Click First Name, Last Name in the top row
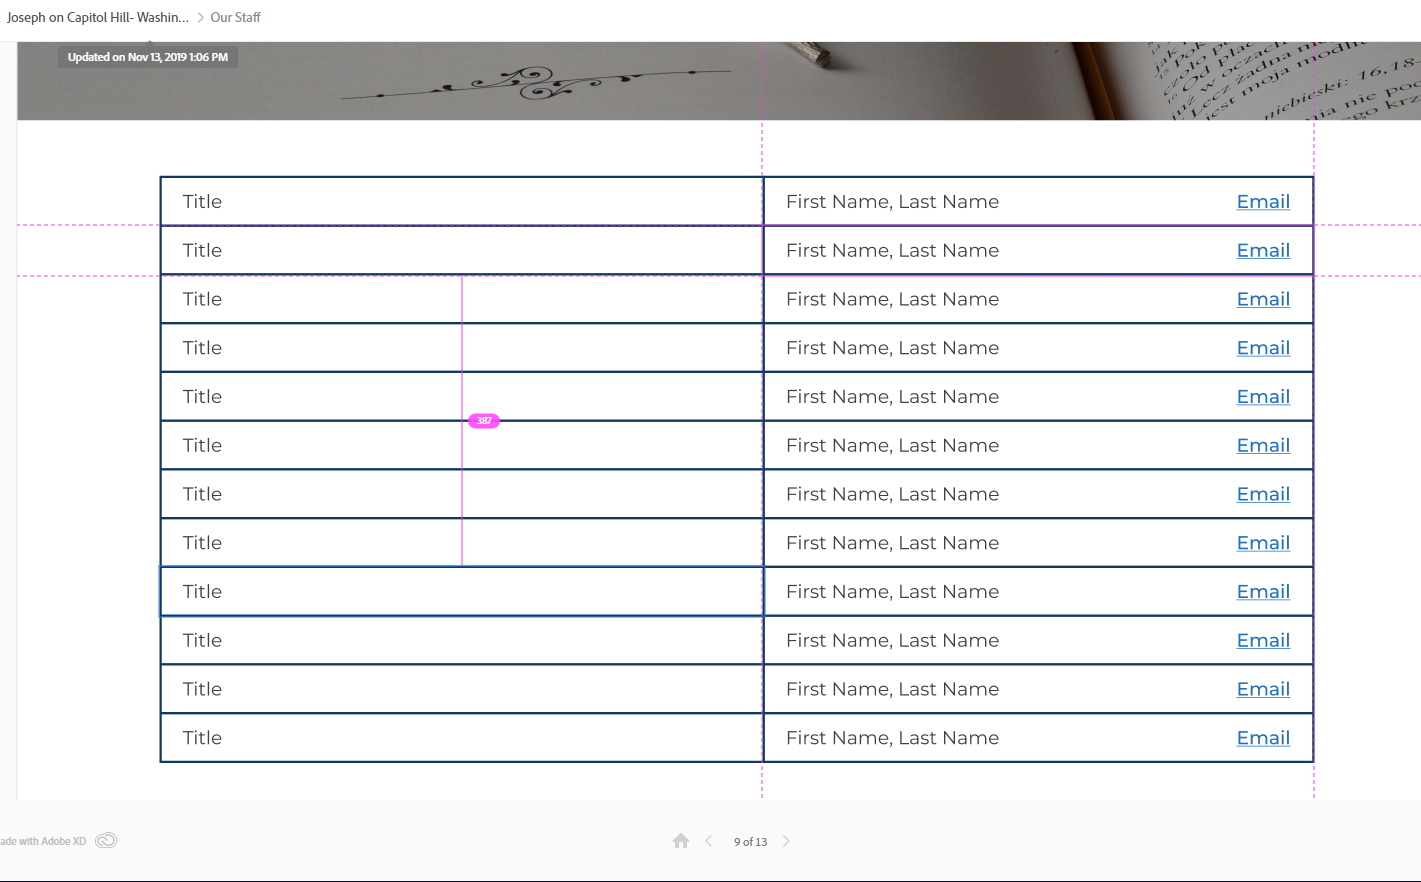 (892, 202)
